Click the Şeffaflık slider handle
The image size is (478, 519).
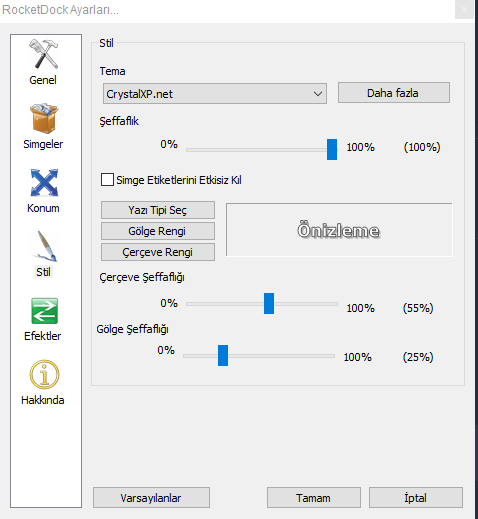[332, 150]
